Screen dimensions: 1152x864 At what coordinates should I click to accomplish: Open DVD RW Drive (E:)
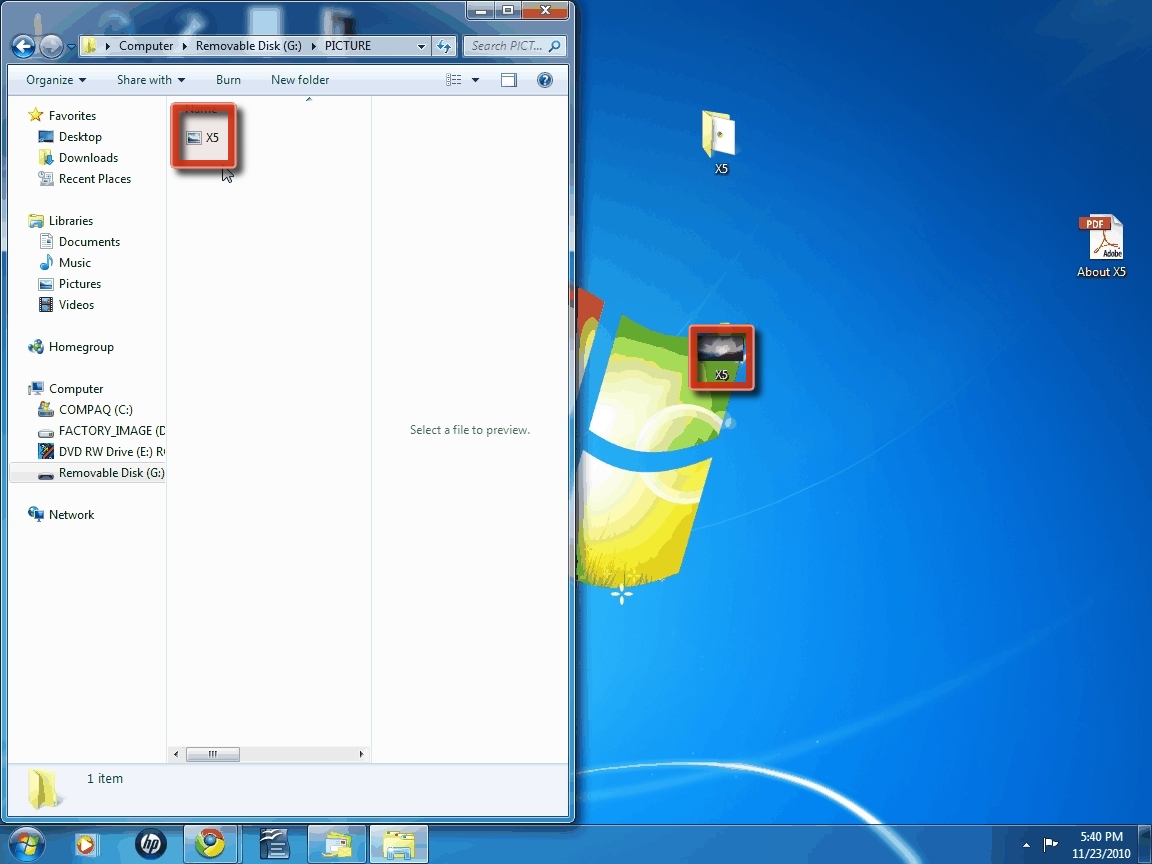[x=112, y=451]
